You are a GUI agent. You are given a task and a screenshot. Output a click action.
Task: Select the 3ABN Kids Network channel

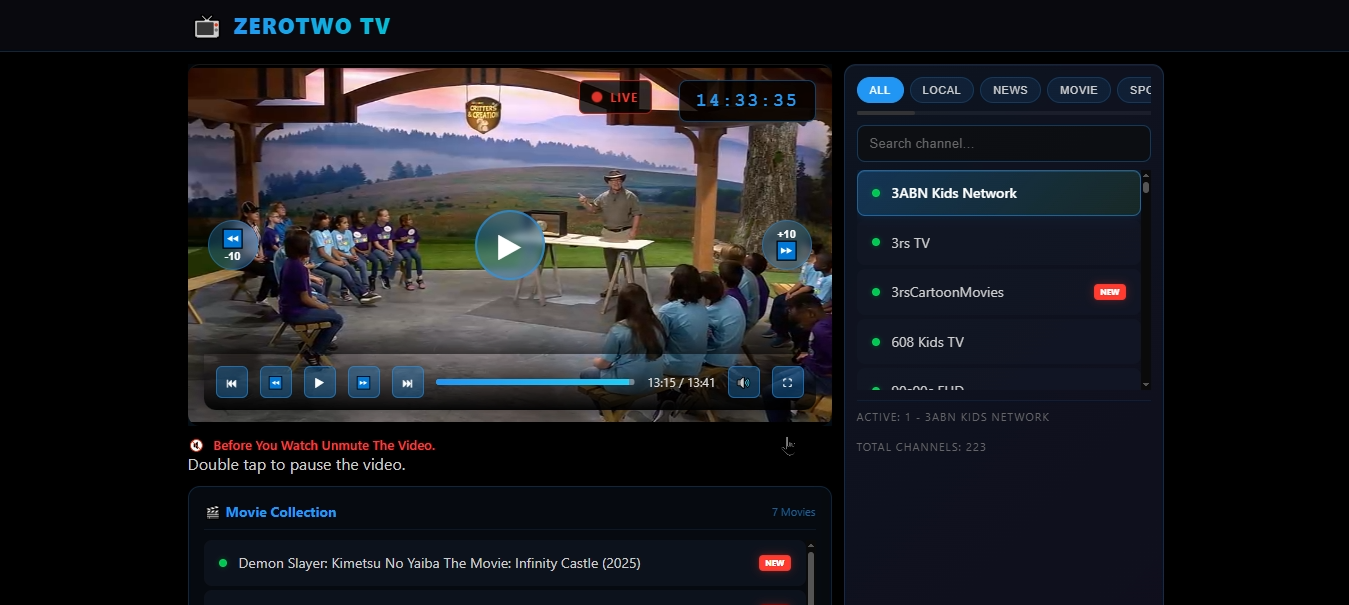[999, 193]
